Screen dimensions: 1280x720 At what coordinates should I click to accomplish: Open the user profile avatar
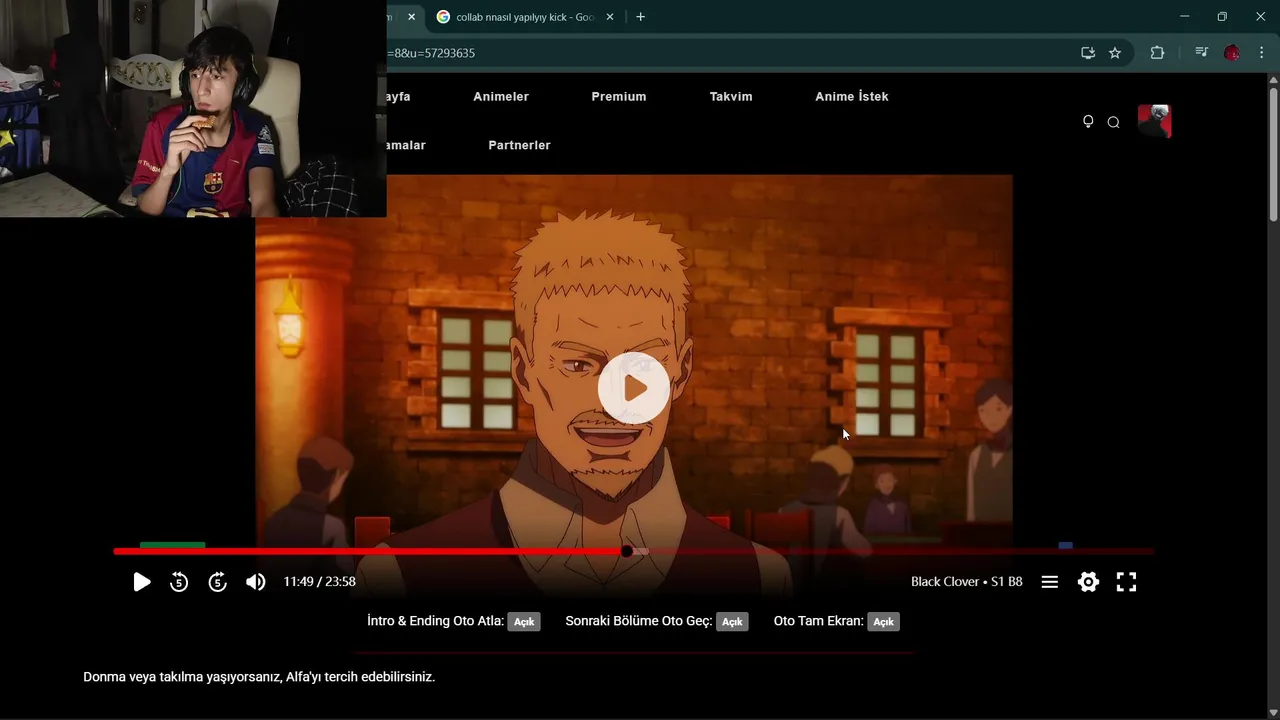click(1154, 121)
